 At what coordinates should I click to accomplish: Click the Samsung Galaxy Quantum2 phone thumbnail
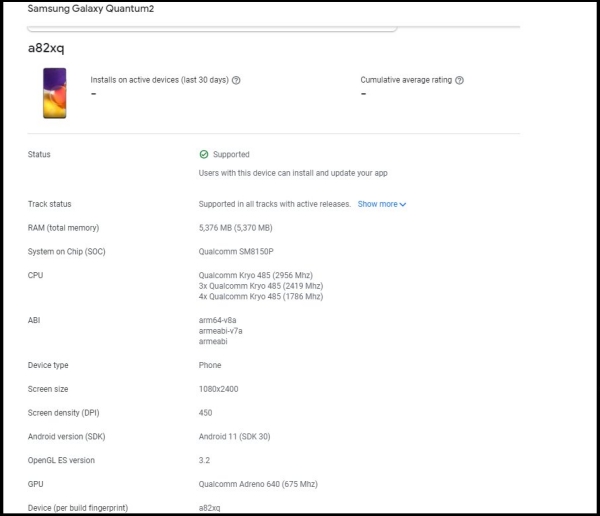[55, 93]
